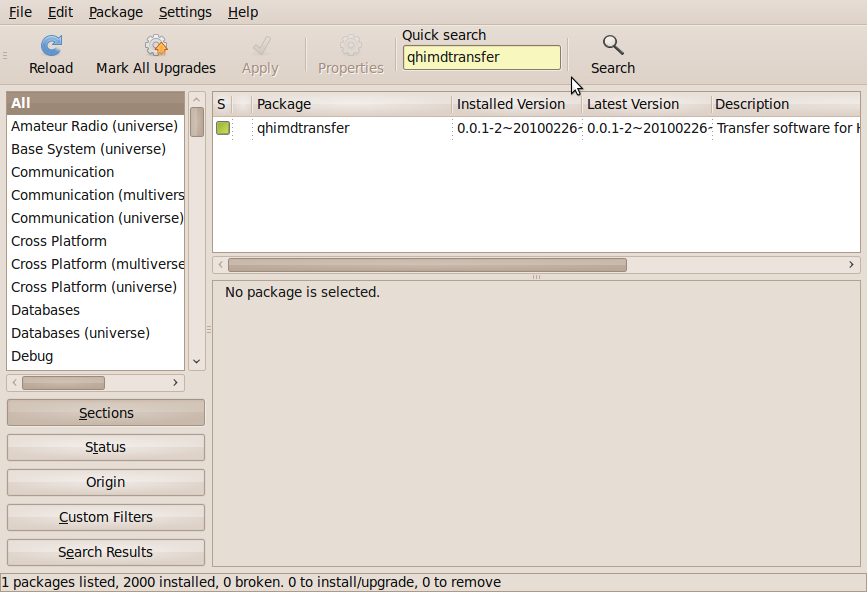Viewport: 867px width, 592px height.
Task: Toggle qhimdtransfer status checkbox
Action: (x=223, y=128)
